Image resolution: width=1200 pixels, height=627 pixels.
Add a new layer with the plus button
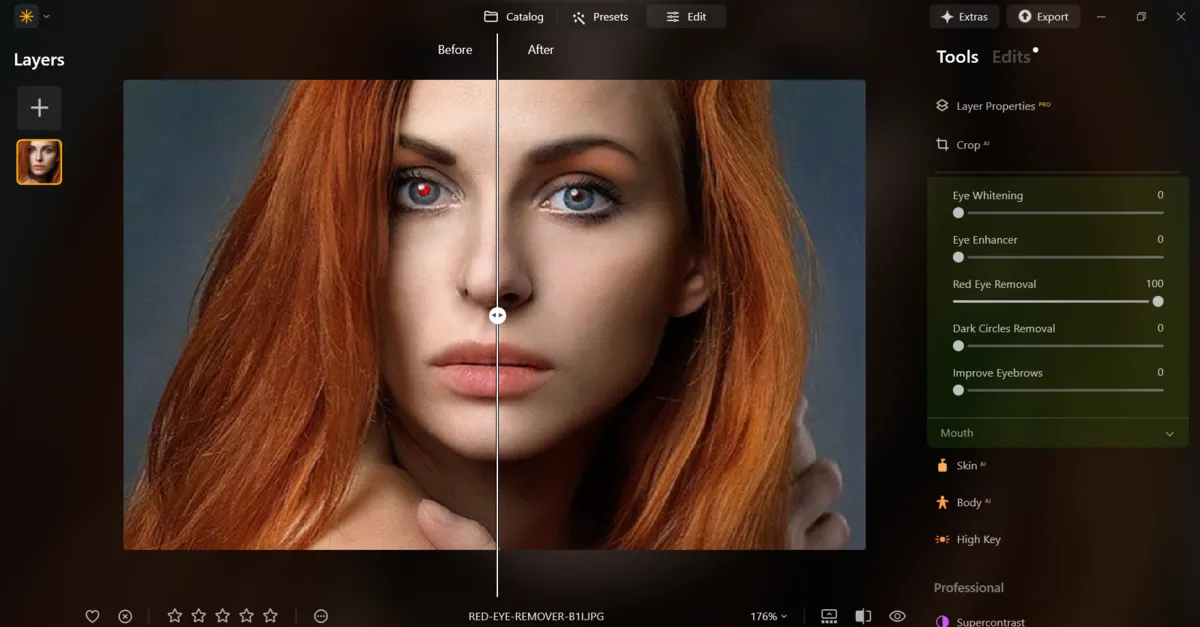(39, 107)
